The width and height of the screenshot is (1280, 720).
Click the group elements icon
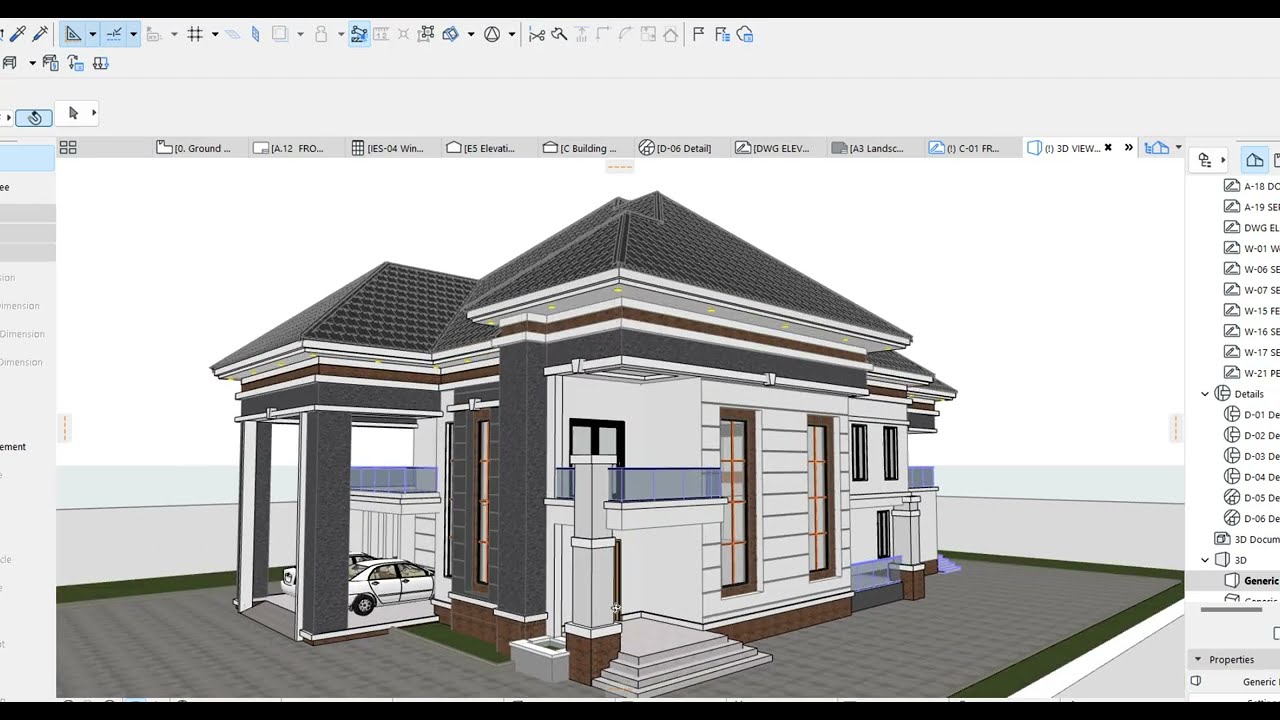pos(427,34)
